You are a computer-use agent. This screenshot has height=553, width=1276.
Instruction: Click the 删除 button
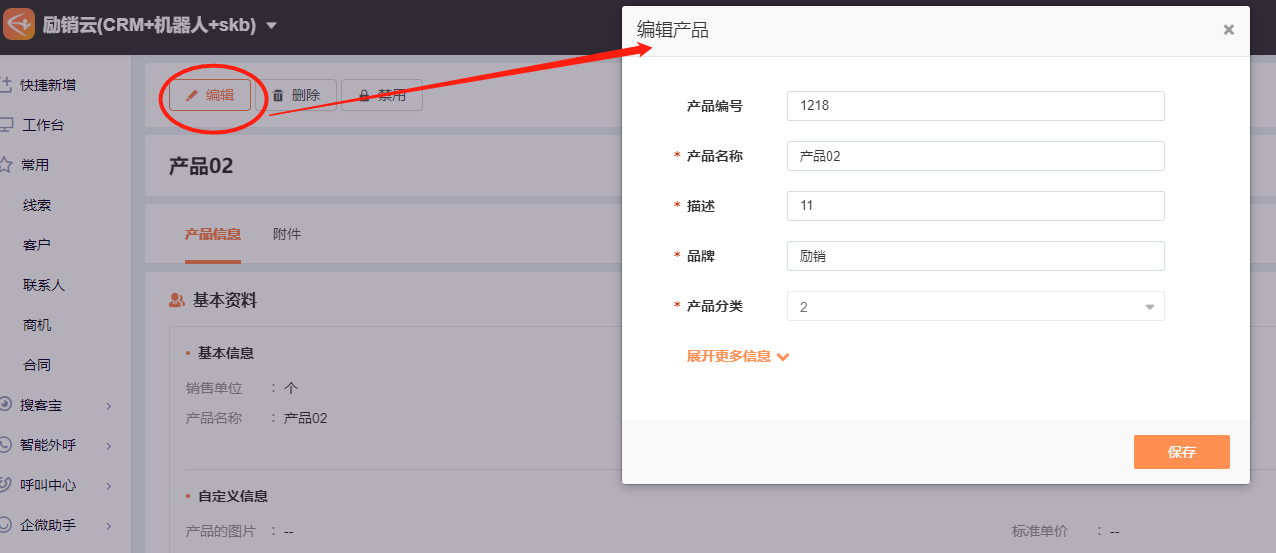pyautogui.click(x=297, y=95)
